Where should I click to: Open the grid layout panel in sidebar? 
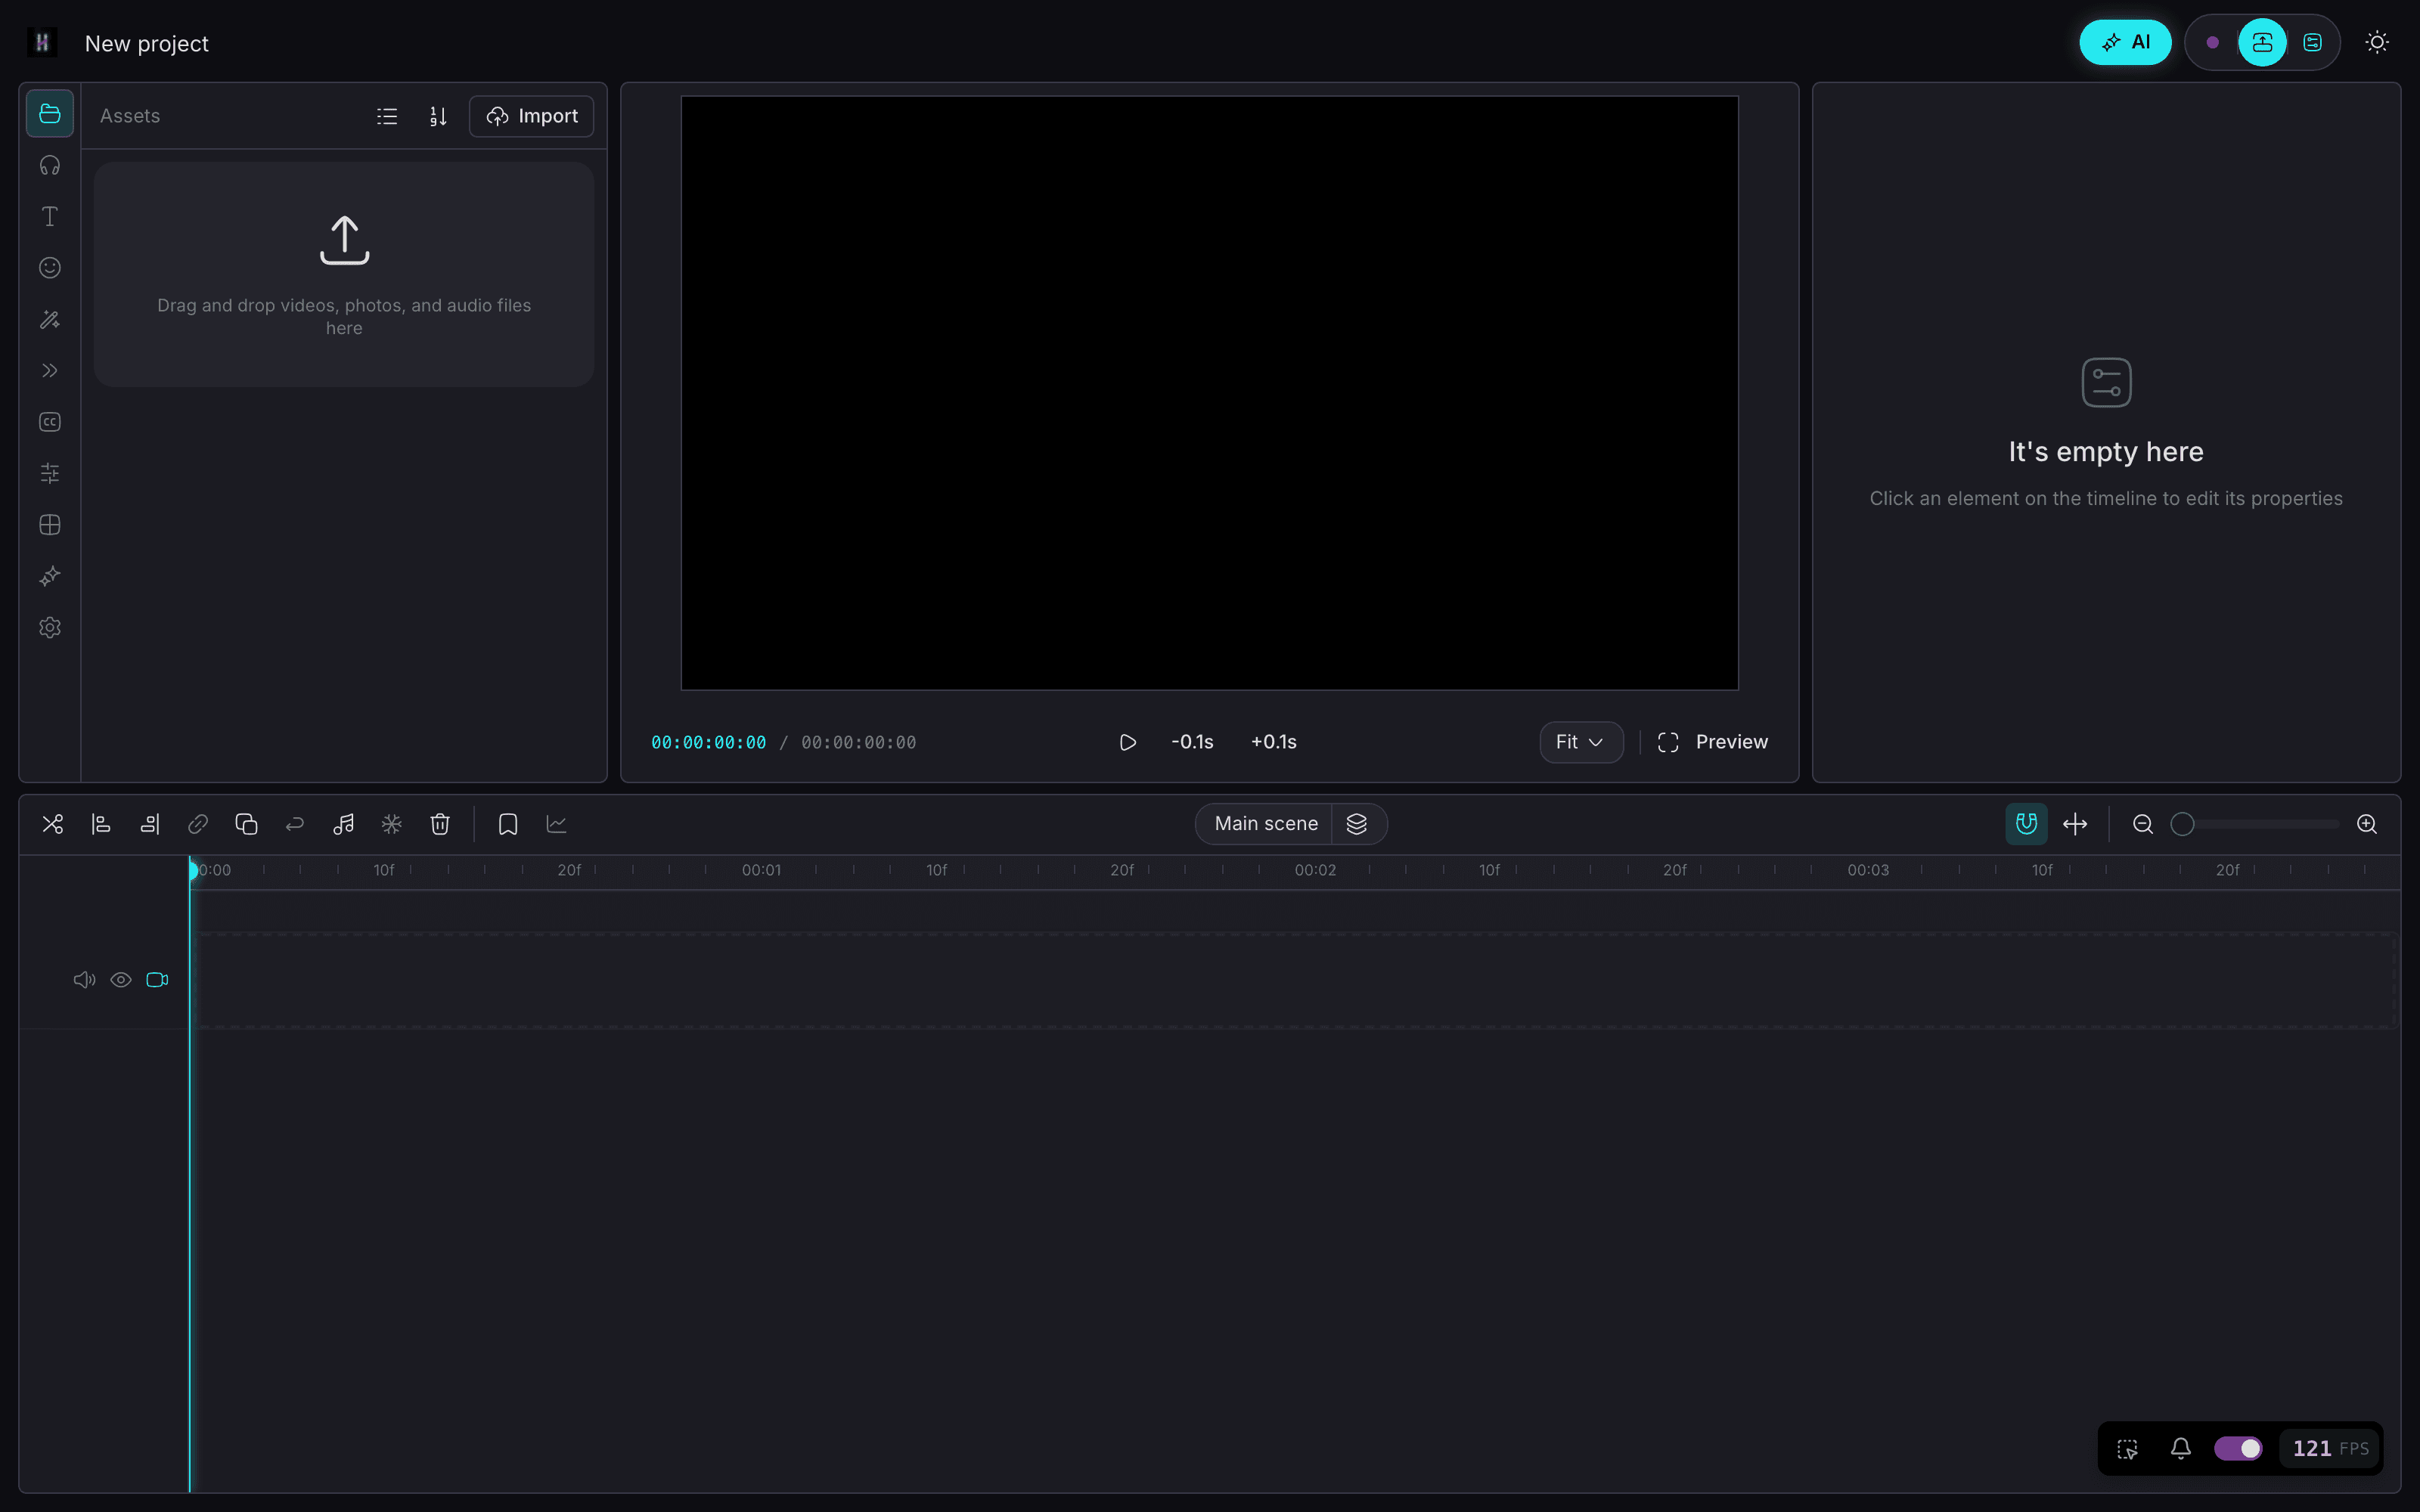pyautogui.click(x=49, y=525)
